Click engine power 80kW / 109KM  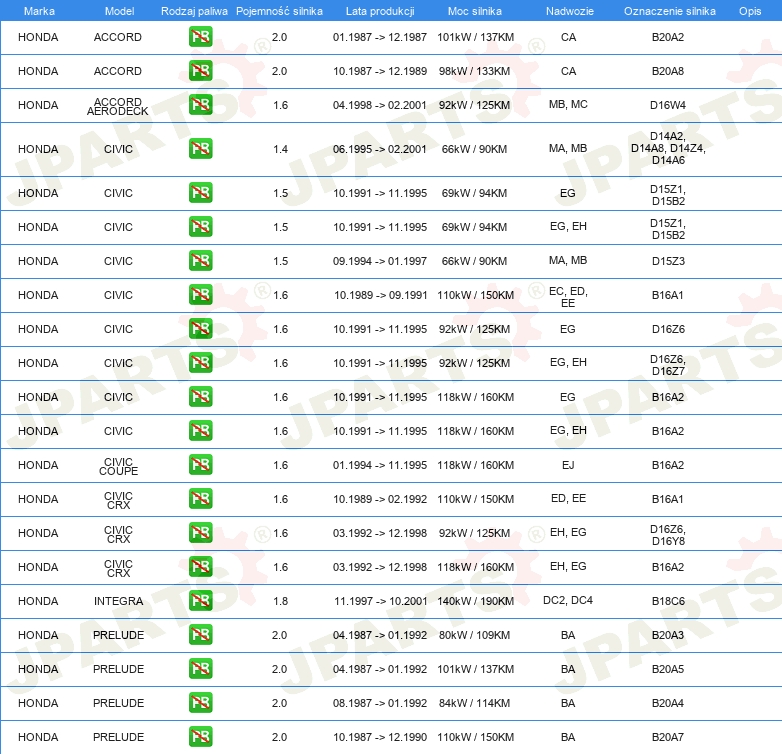click(474, 635)
